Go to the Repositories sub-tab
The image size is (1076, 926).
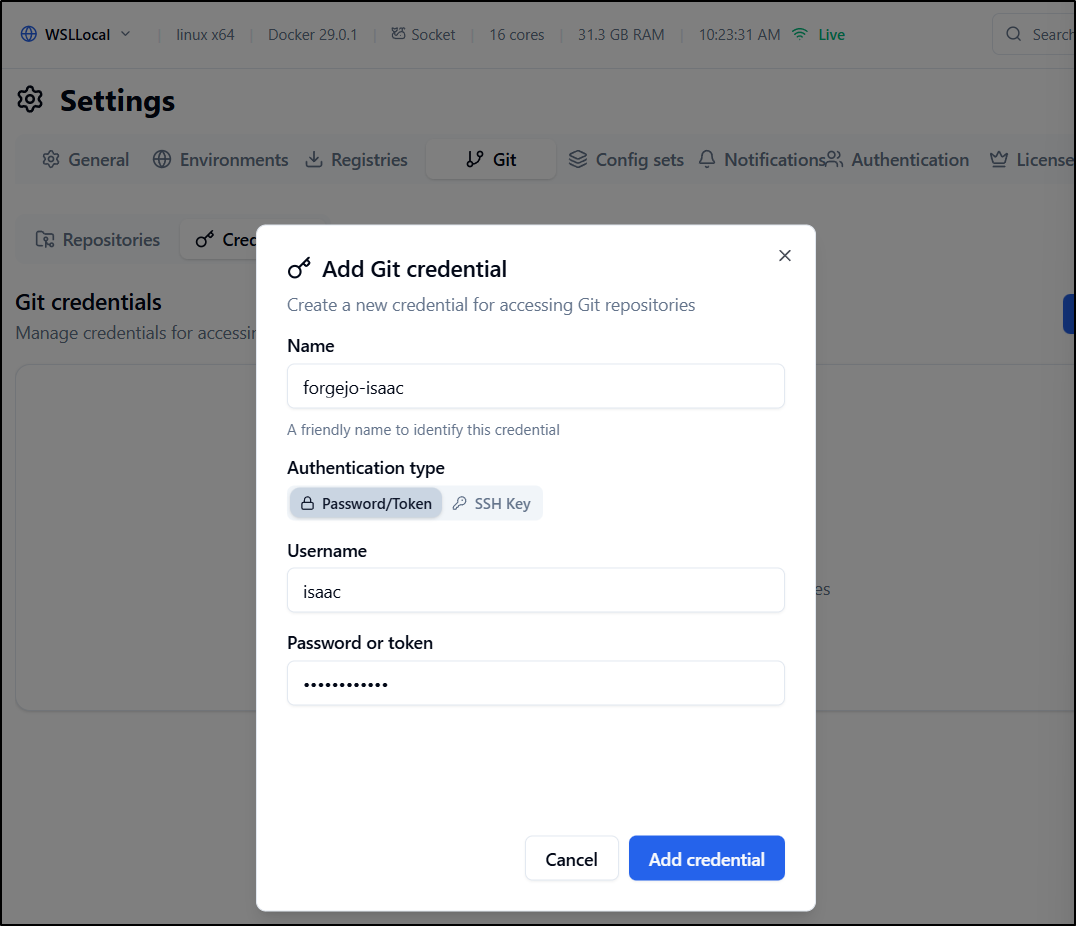[98, 240]
